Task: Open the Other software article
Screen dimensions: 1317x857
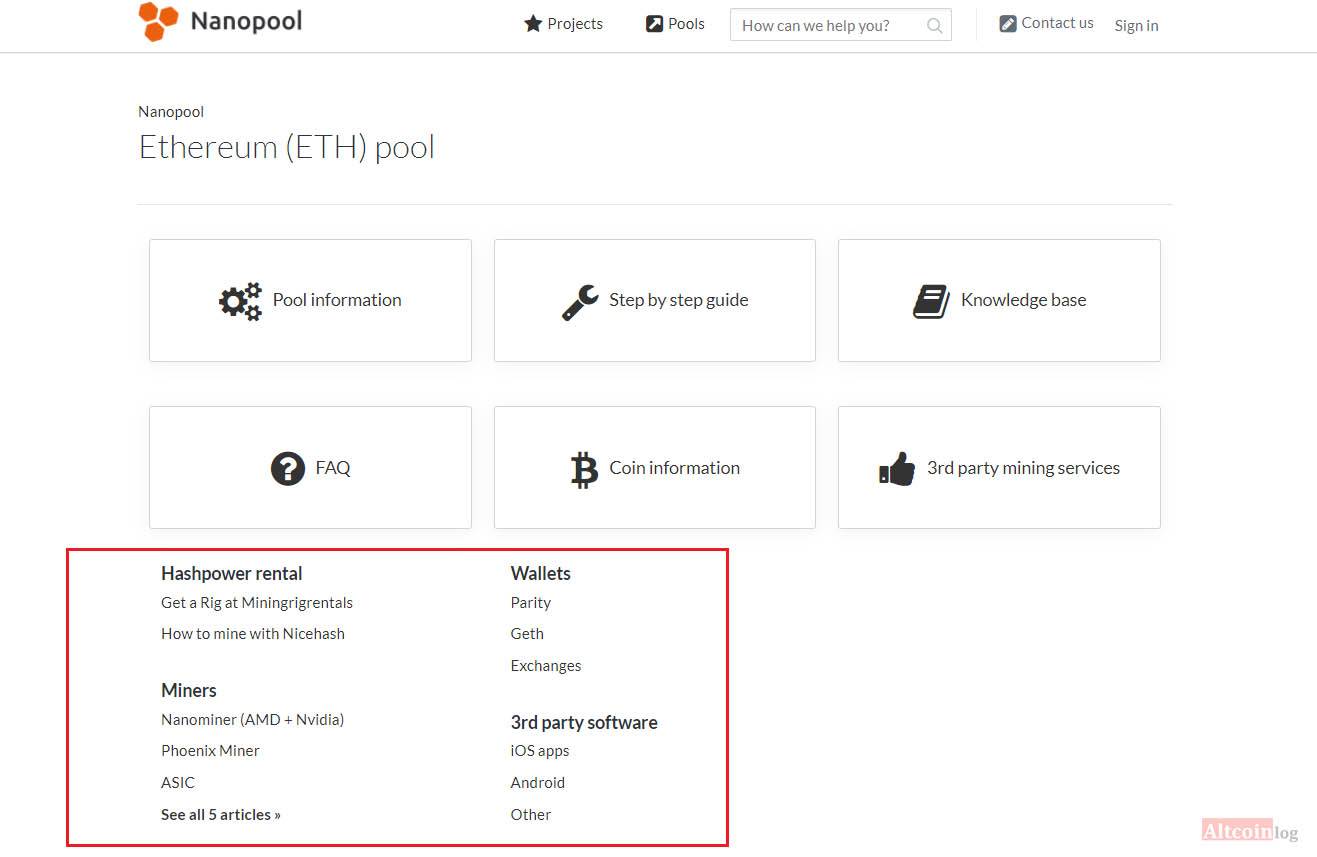Action: point(531,815)
